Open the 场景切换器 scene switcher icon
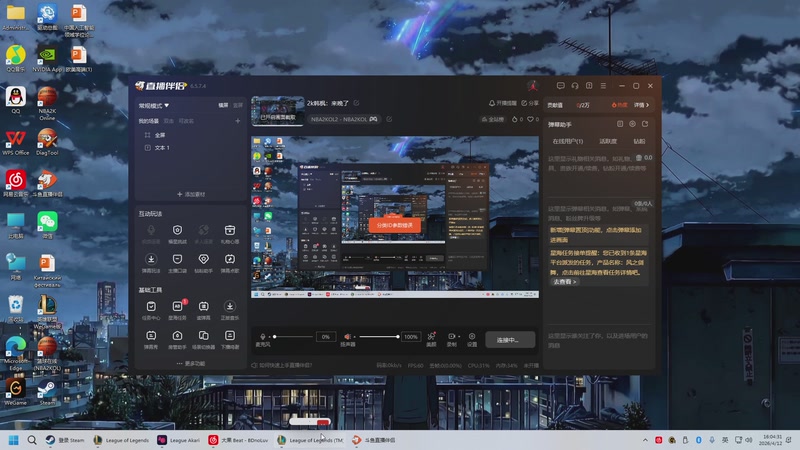The width and height of the screenshot is (800, 450). coord(204,336)
